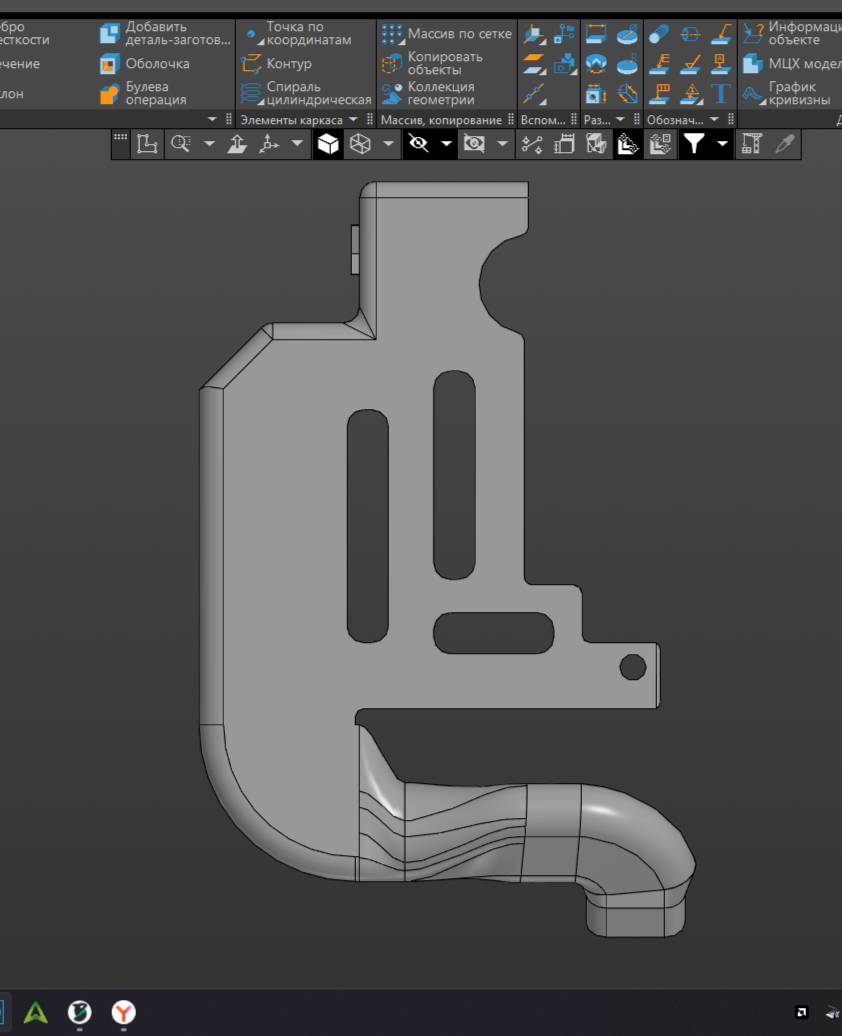Click the zoom magnifier icon in view toolbar
The width and height of the screenshot is (842, 1036).
coord(180,144)
